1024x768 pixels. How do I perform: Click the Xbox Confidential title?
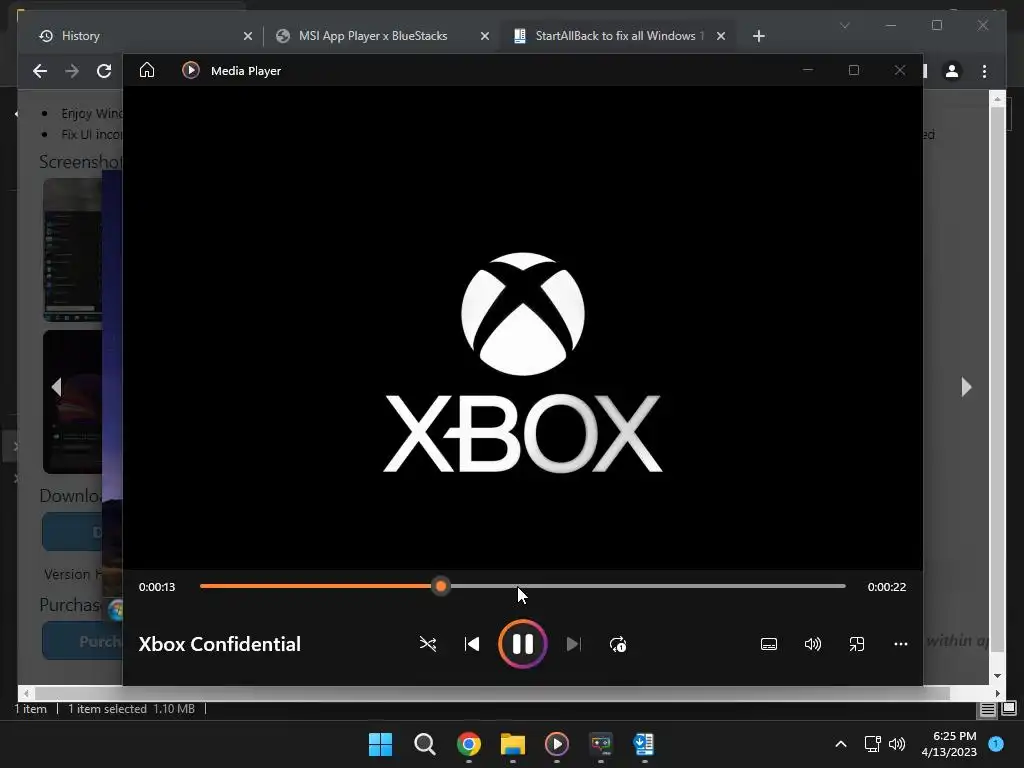tap(219, 644)
